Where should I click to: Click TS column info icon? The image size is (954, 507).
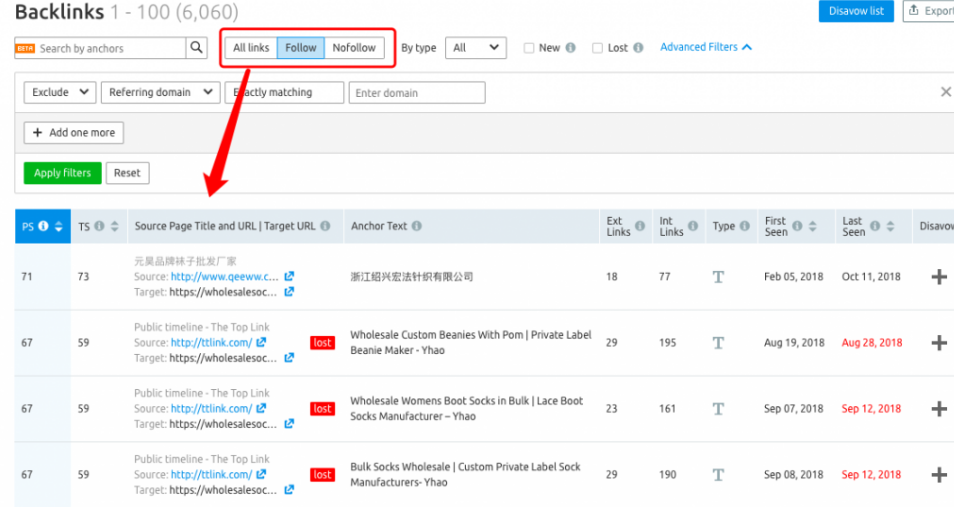click(x=99, y=226)
